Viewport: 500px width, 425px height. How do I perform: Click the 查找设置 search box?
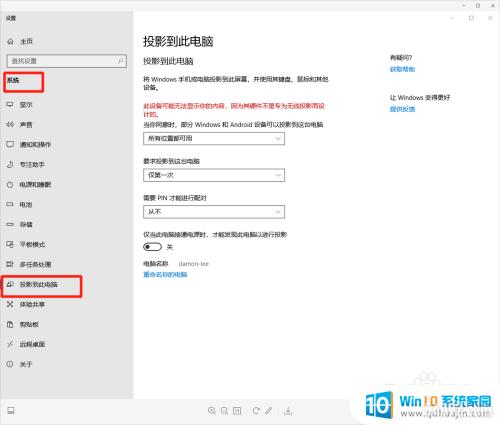tap(67, 61)
